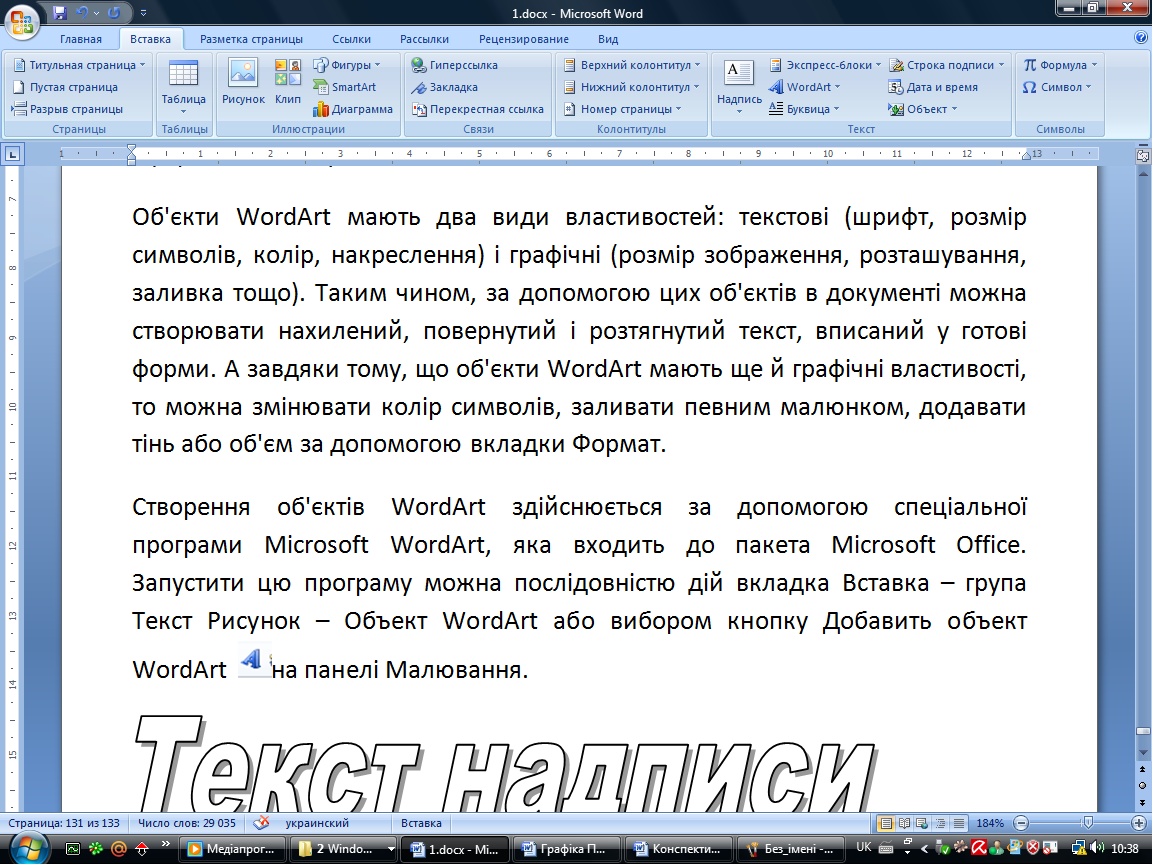
Task: Click the zoom slider handle
Action: [1088, 823]
